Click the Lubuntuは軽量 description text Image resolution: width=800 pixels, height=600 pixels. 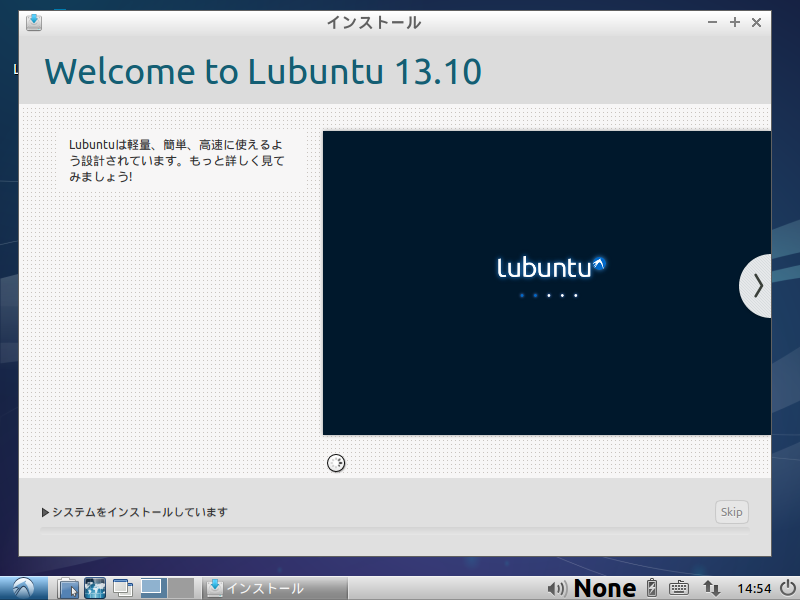point(177,161)
